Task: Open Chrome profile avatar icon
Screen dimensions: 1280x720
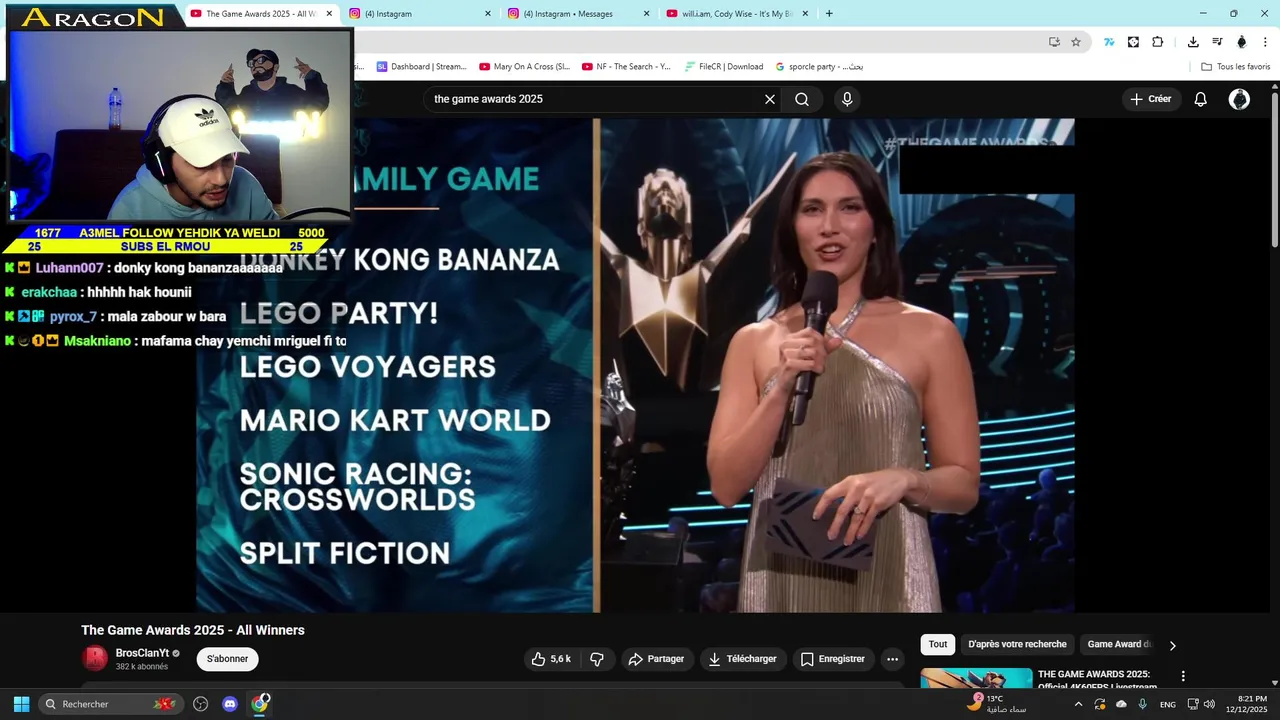Action: click(1242, 42)
